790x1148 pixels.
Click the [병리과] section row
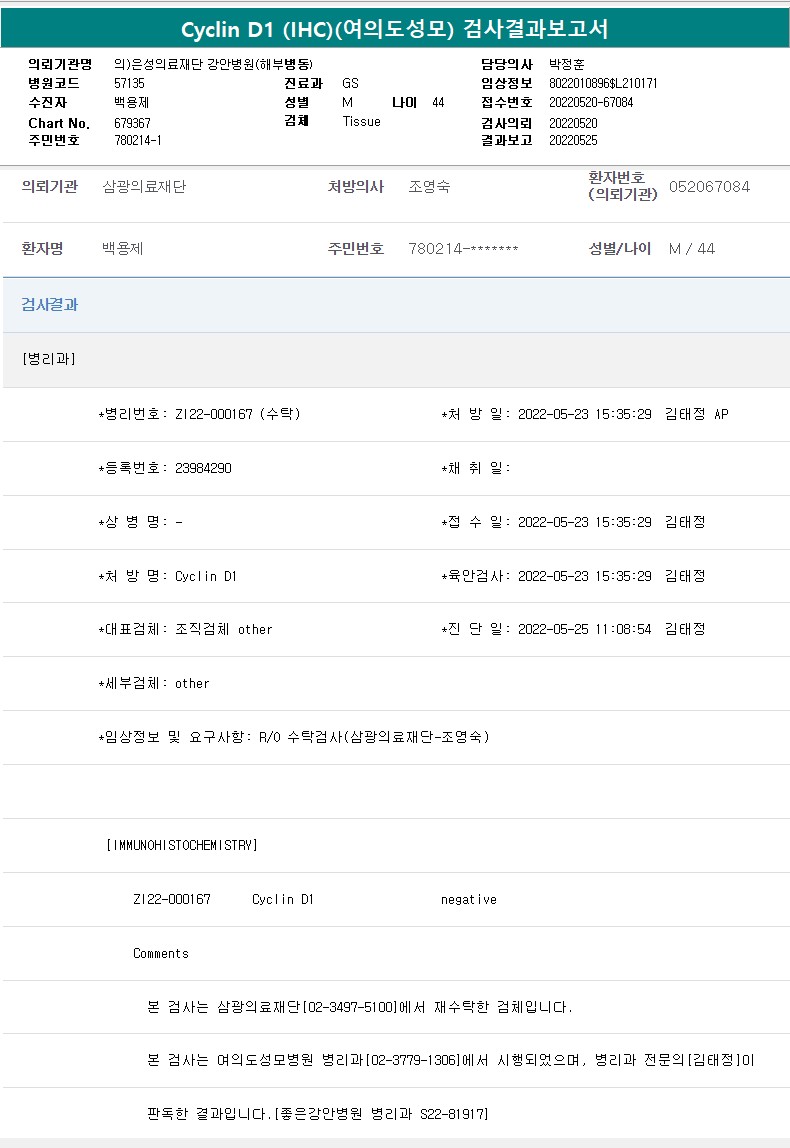48,359
